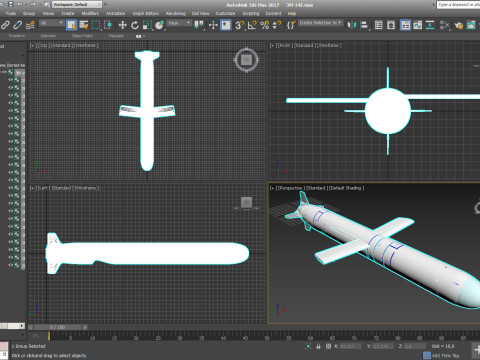
Task: Open the Schematic View icon
Action: (x=430, y=25)
